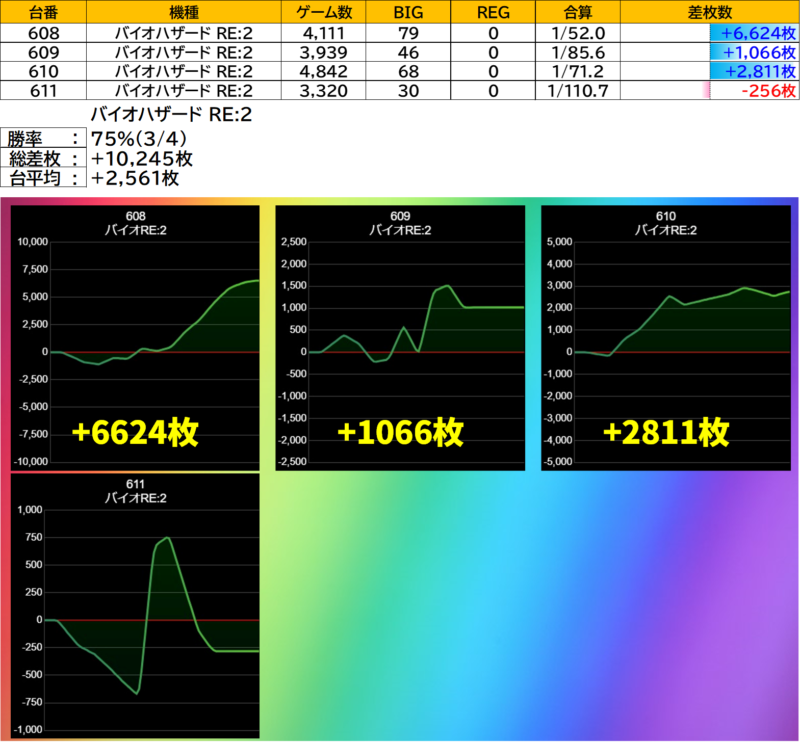This screenshot has height=742, width=800.
Task: Open the 610 slump graph
Action: pyautogui.click(x=666, y=338)
